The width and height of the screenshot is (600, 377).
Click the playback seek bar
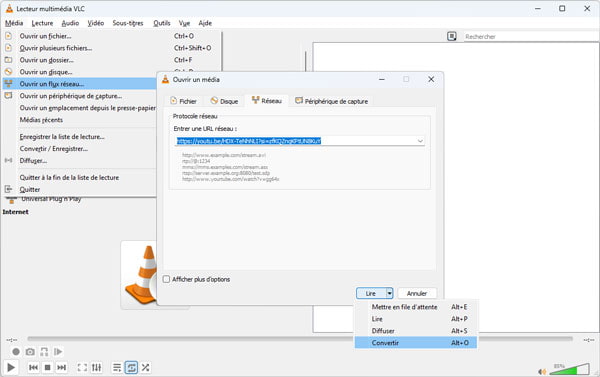300,339
